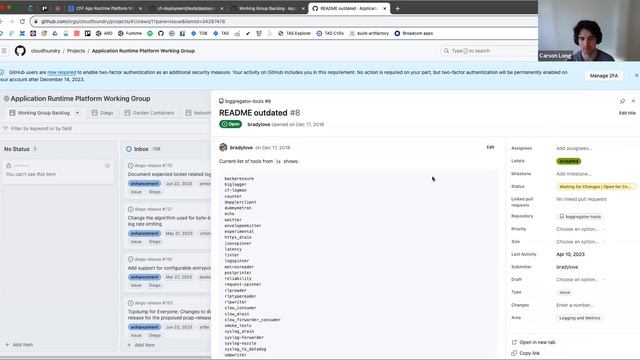This screenshot has width=640, height=360.
Task: Reload the page using browser refresh icon
Action: (22, 21)
